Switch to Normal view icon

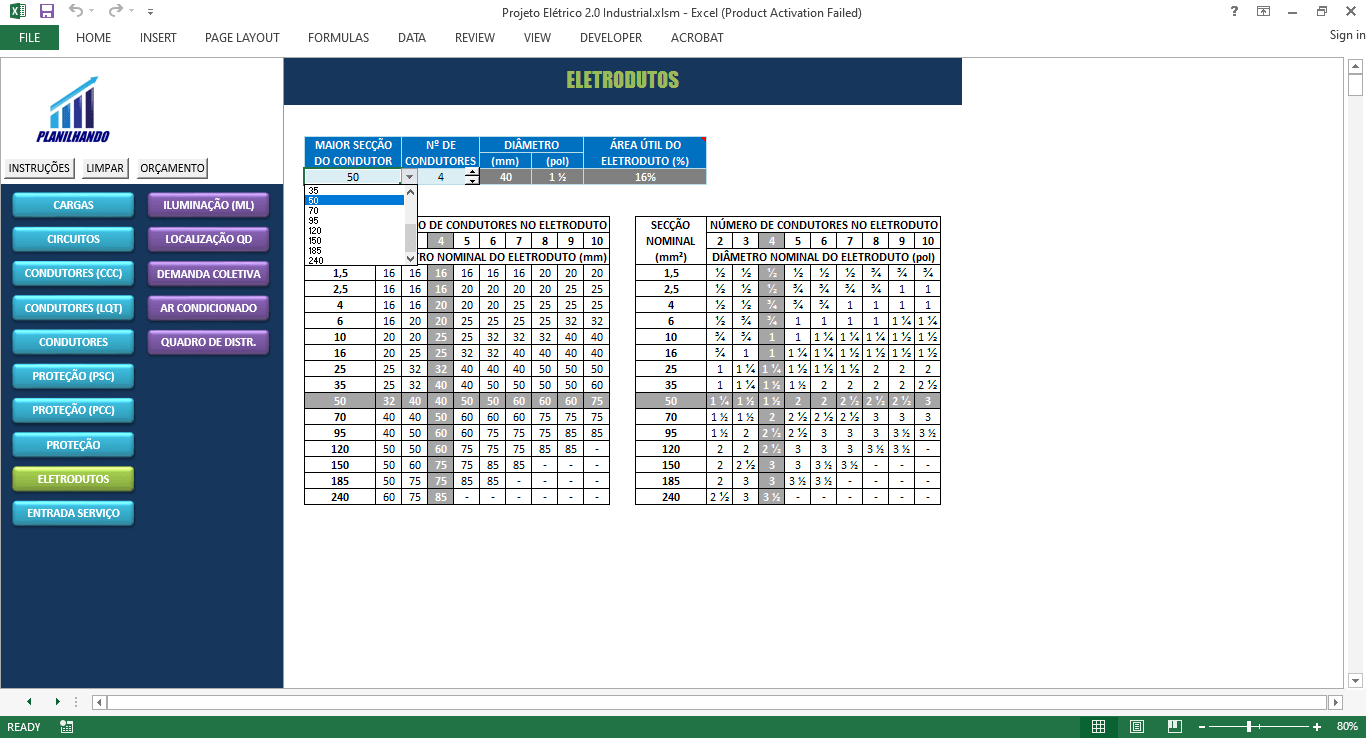(1099, 726)
